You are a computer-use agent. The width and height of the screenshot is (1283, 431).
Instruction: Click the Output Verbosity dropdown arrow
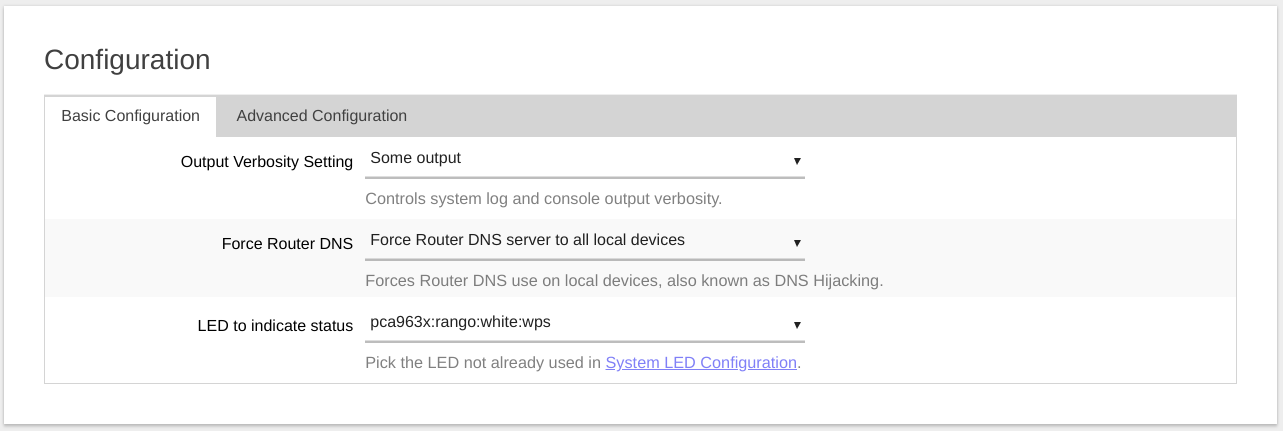(x=797, y=160)
